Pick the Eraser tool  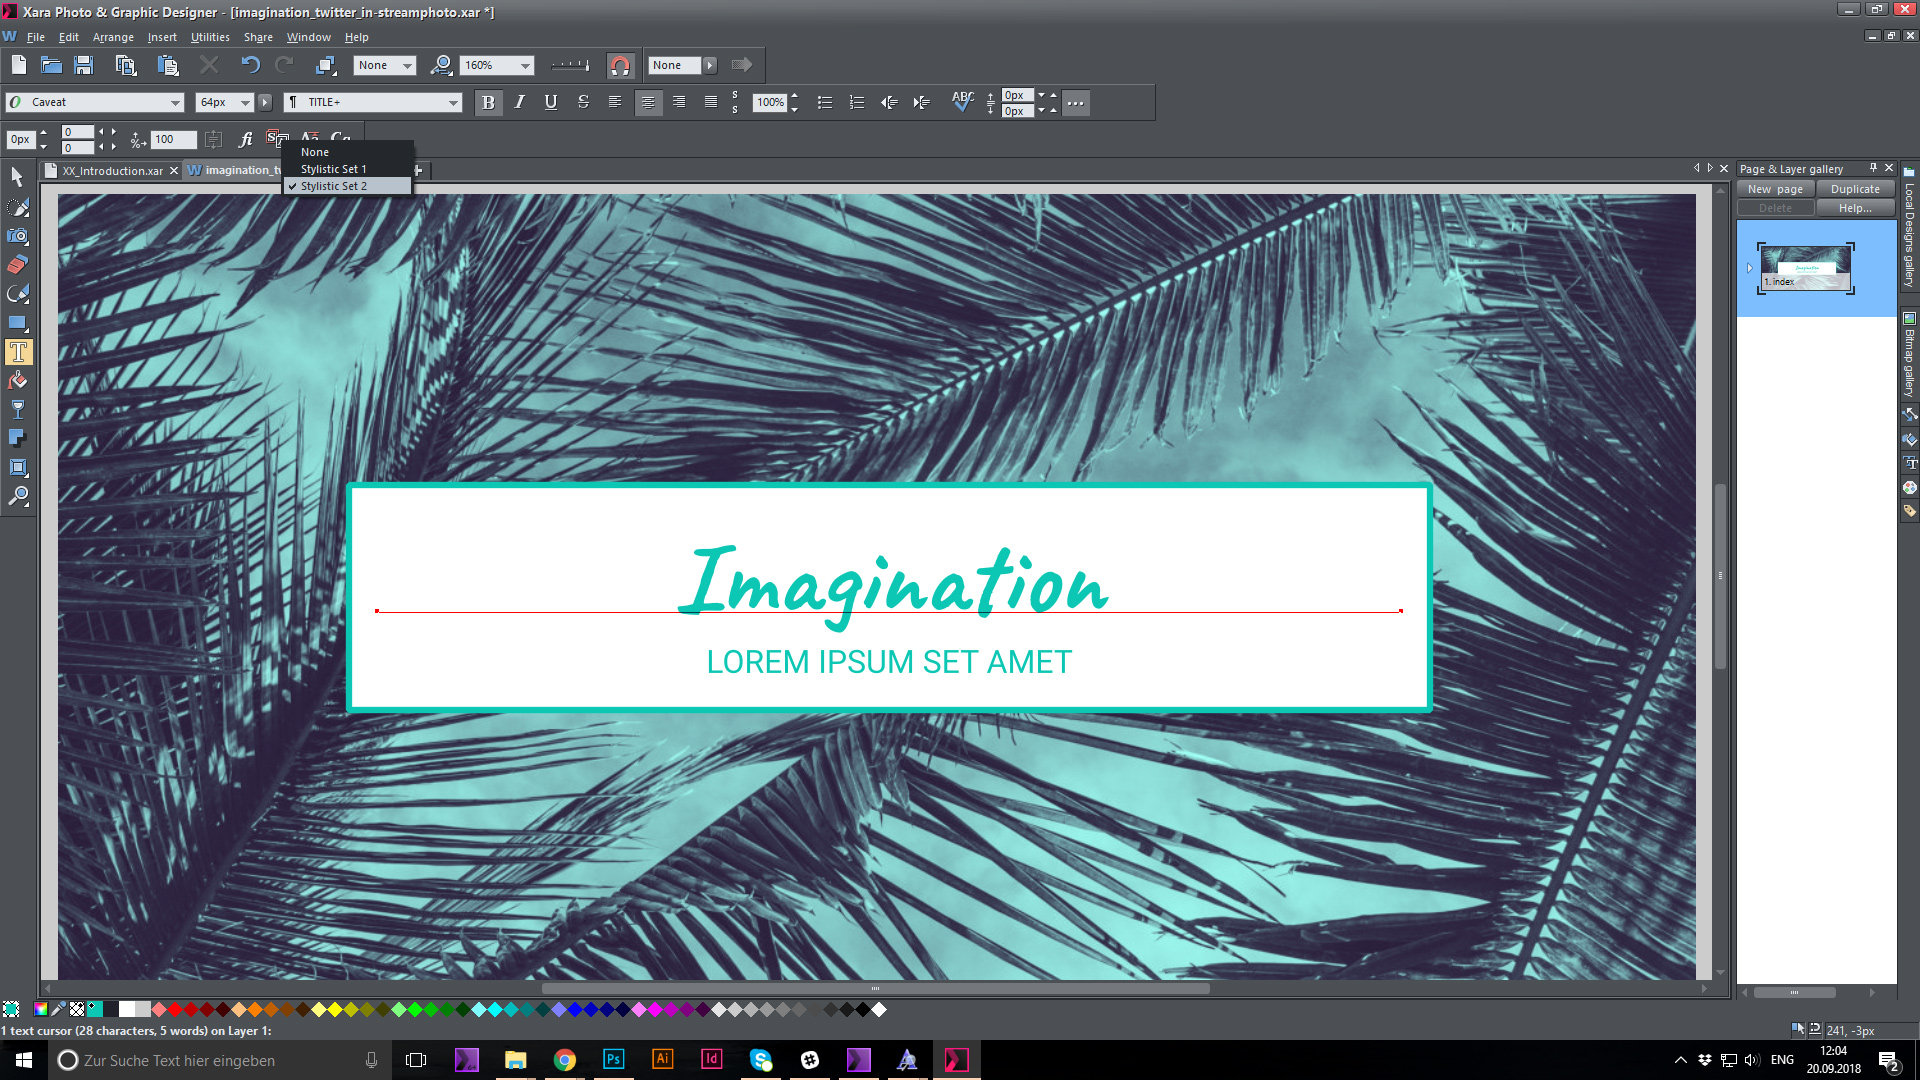pyautogui.click(x=17, y=264)
